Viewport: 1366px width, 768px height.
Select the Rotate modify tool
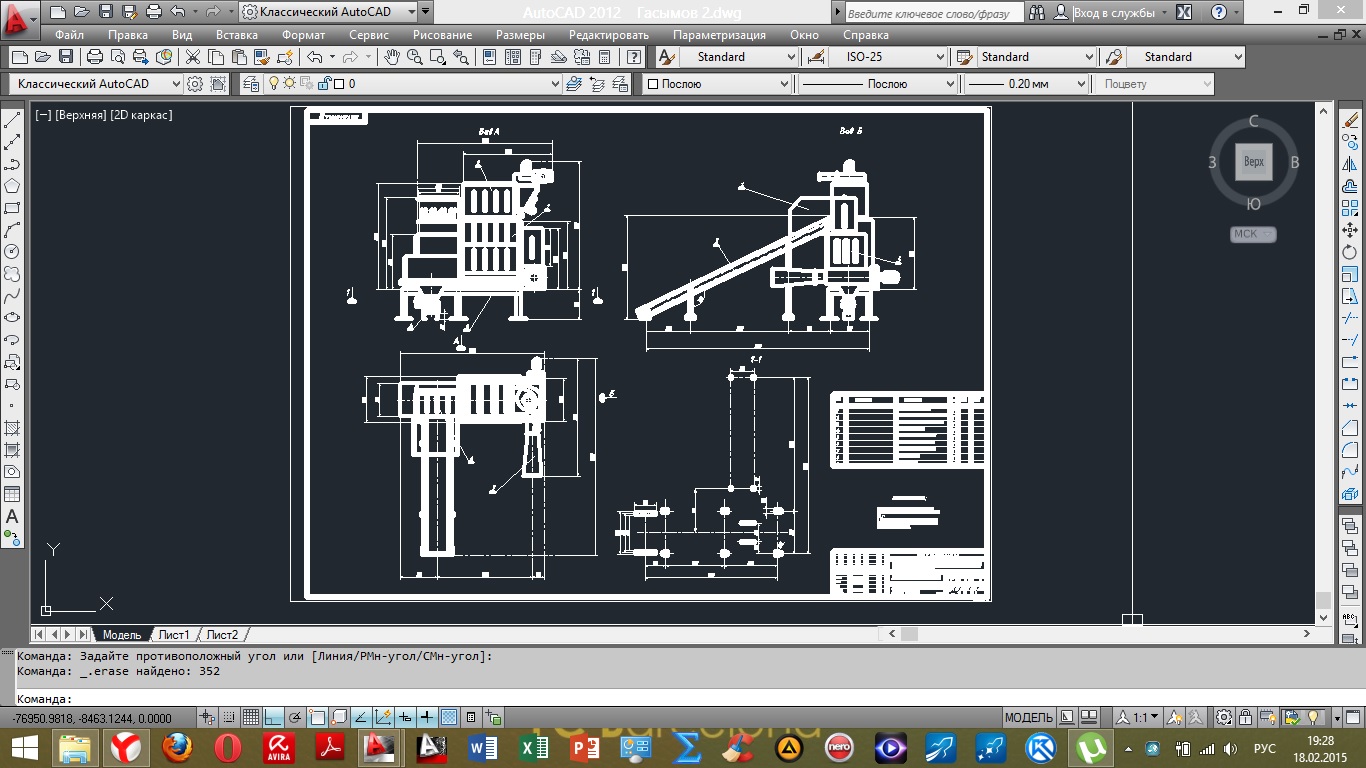pyautogui.click(x=1351, y=252)
